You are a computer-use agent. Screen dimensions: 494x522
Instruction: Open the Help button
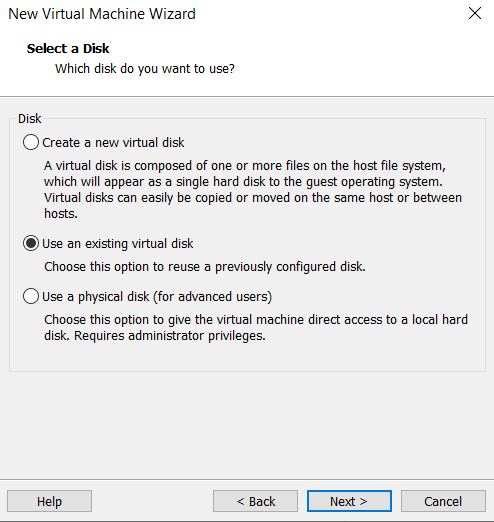[49, 501]
